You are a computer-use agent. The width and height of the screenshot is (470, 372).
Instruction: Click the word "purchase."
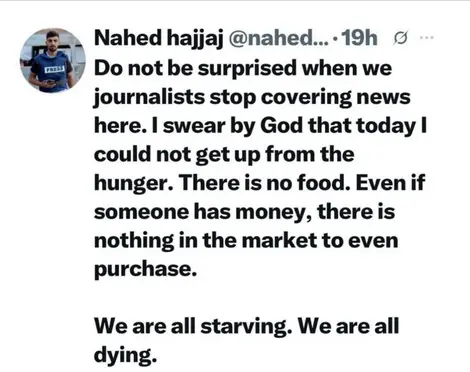pos(145,270)
